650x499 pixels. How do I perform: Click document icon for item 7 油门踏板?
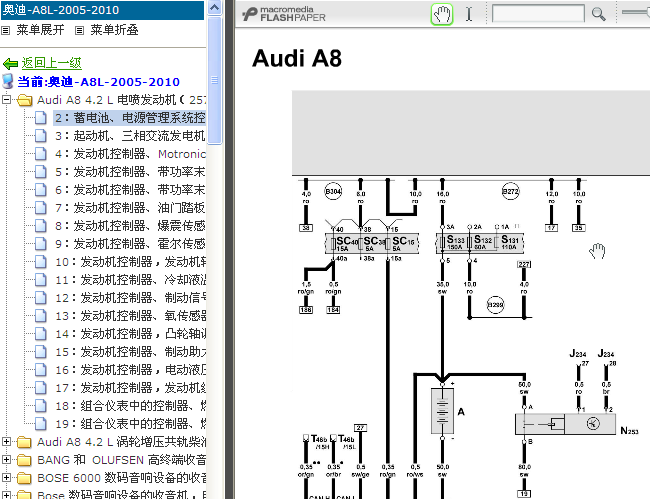tap(41, 208)
